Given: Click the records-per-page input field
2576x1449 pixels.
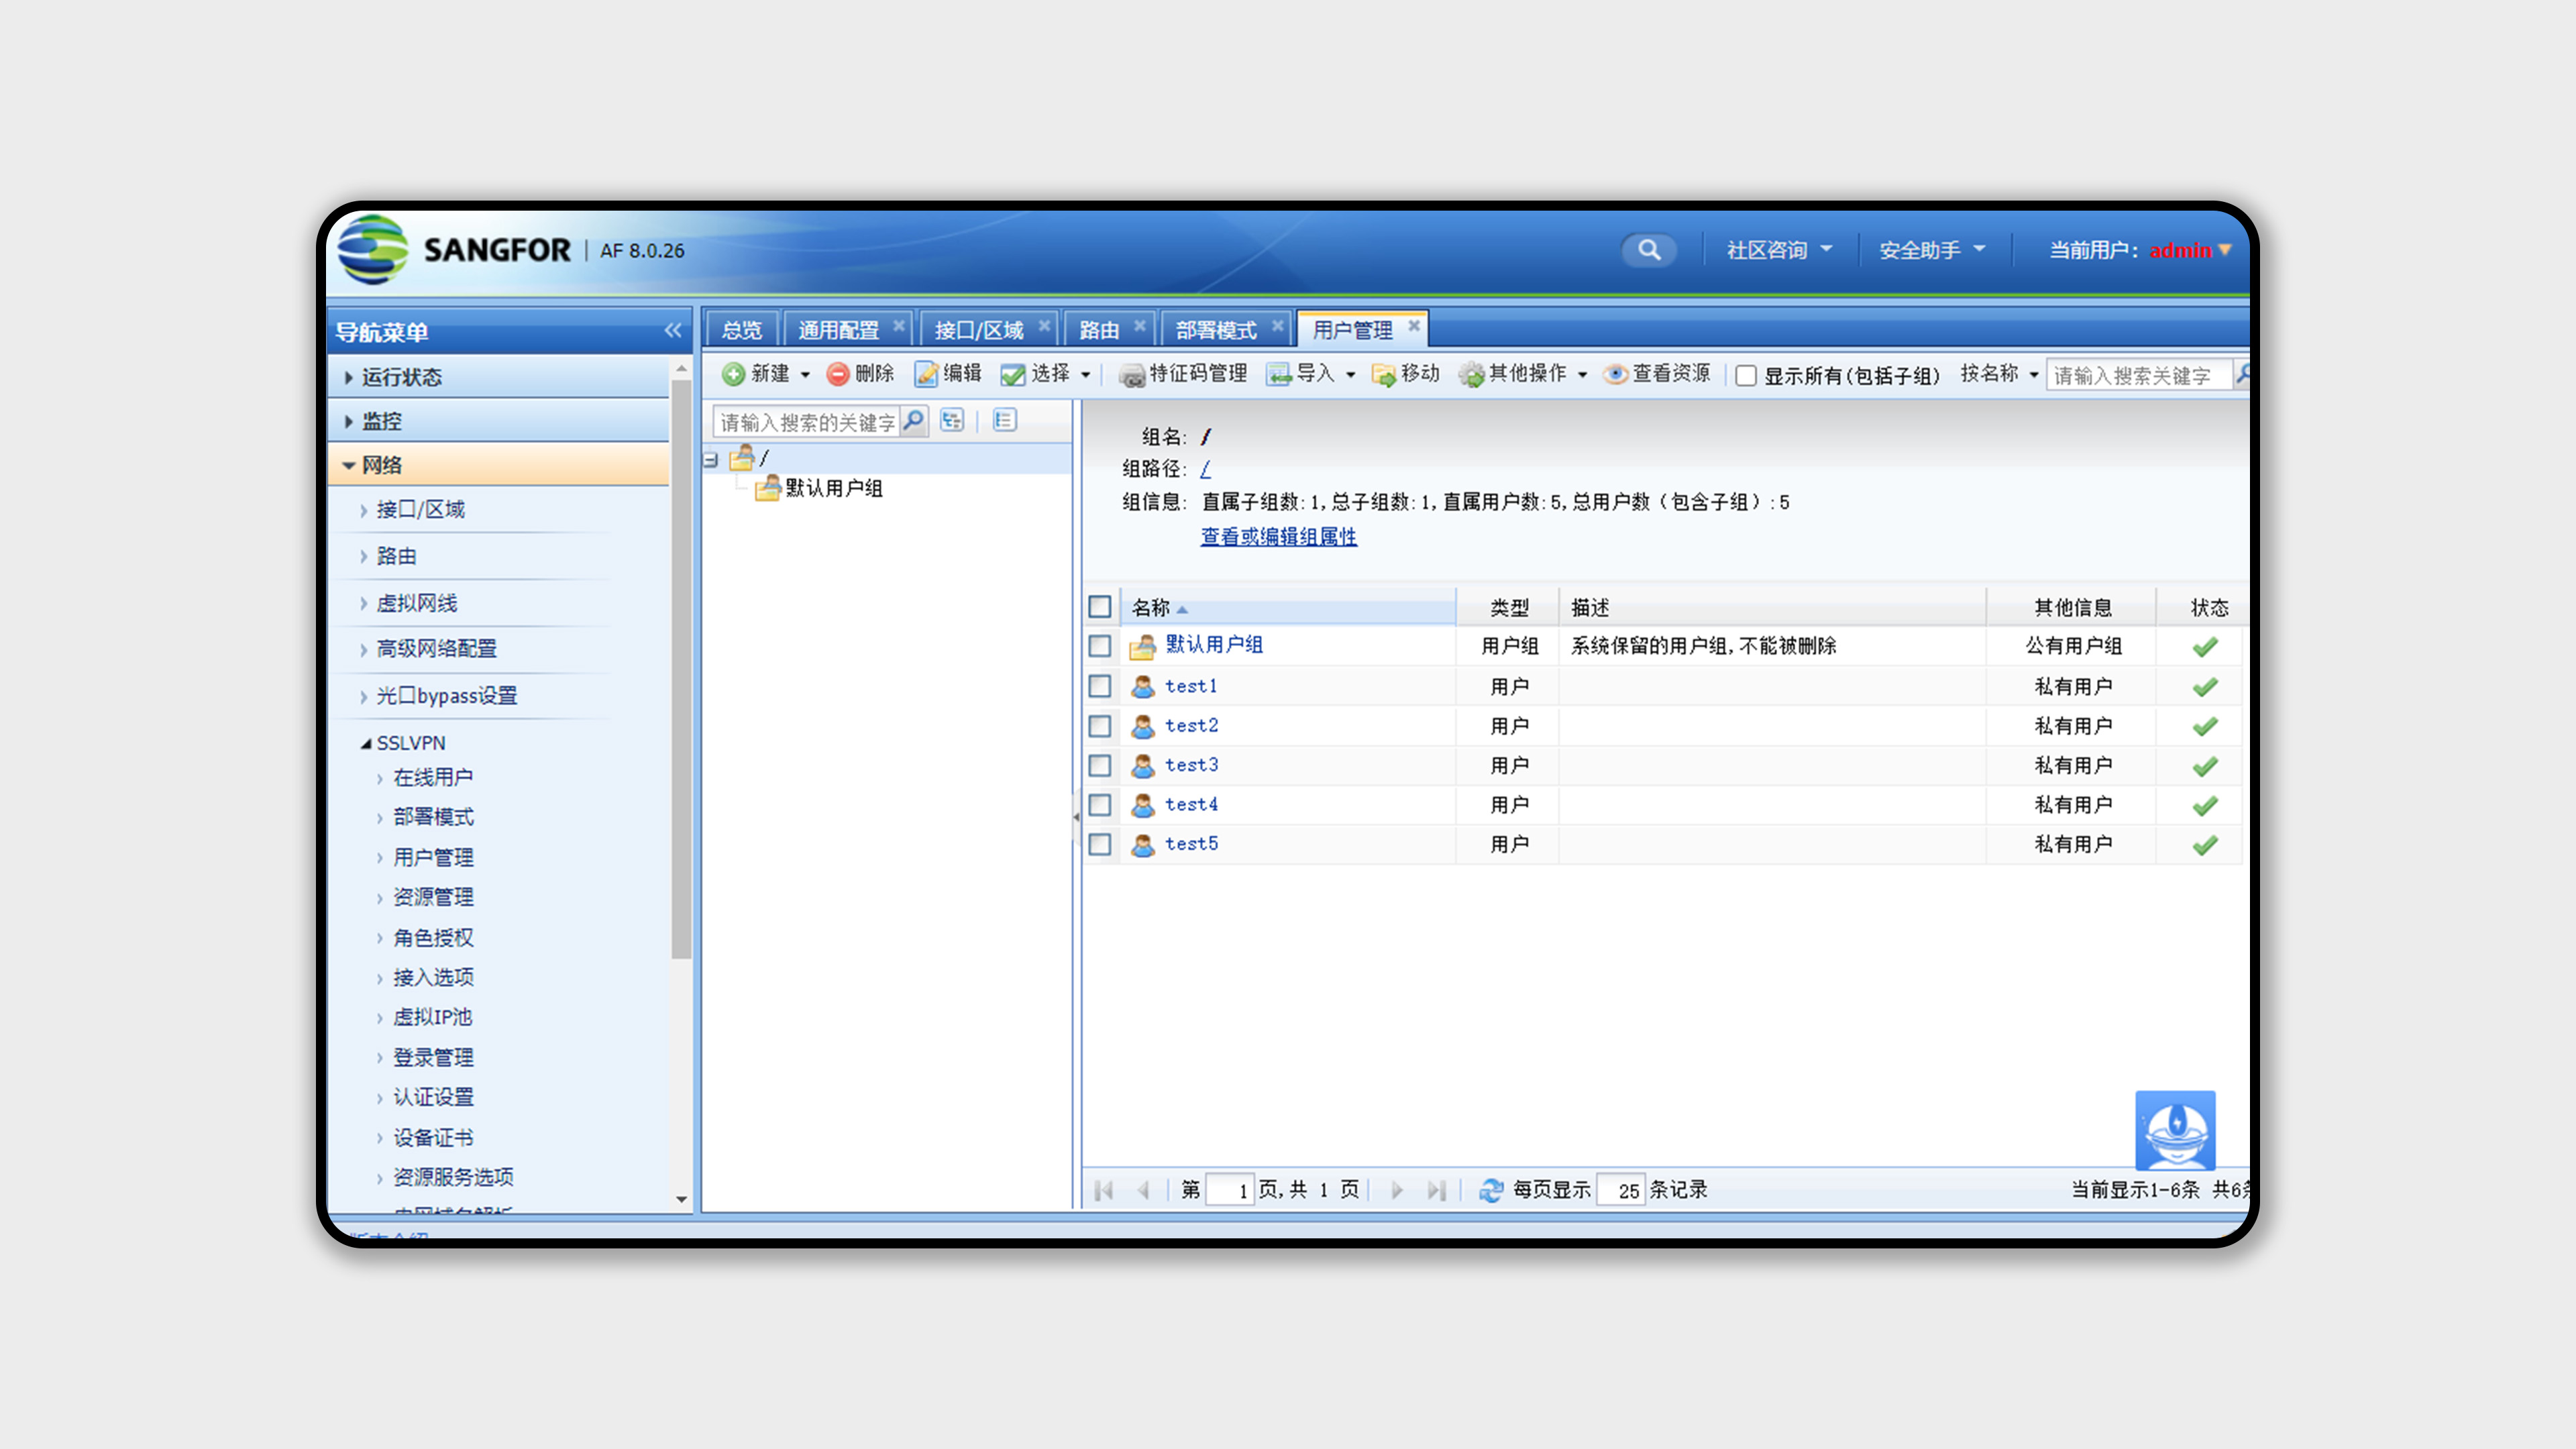Looking at the screenshot, I should 1620,1190.
